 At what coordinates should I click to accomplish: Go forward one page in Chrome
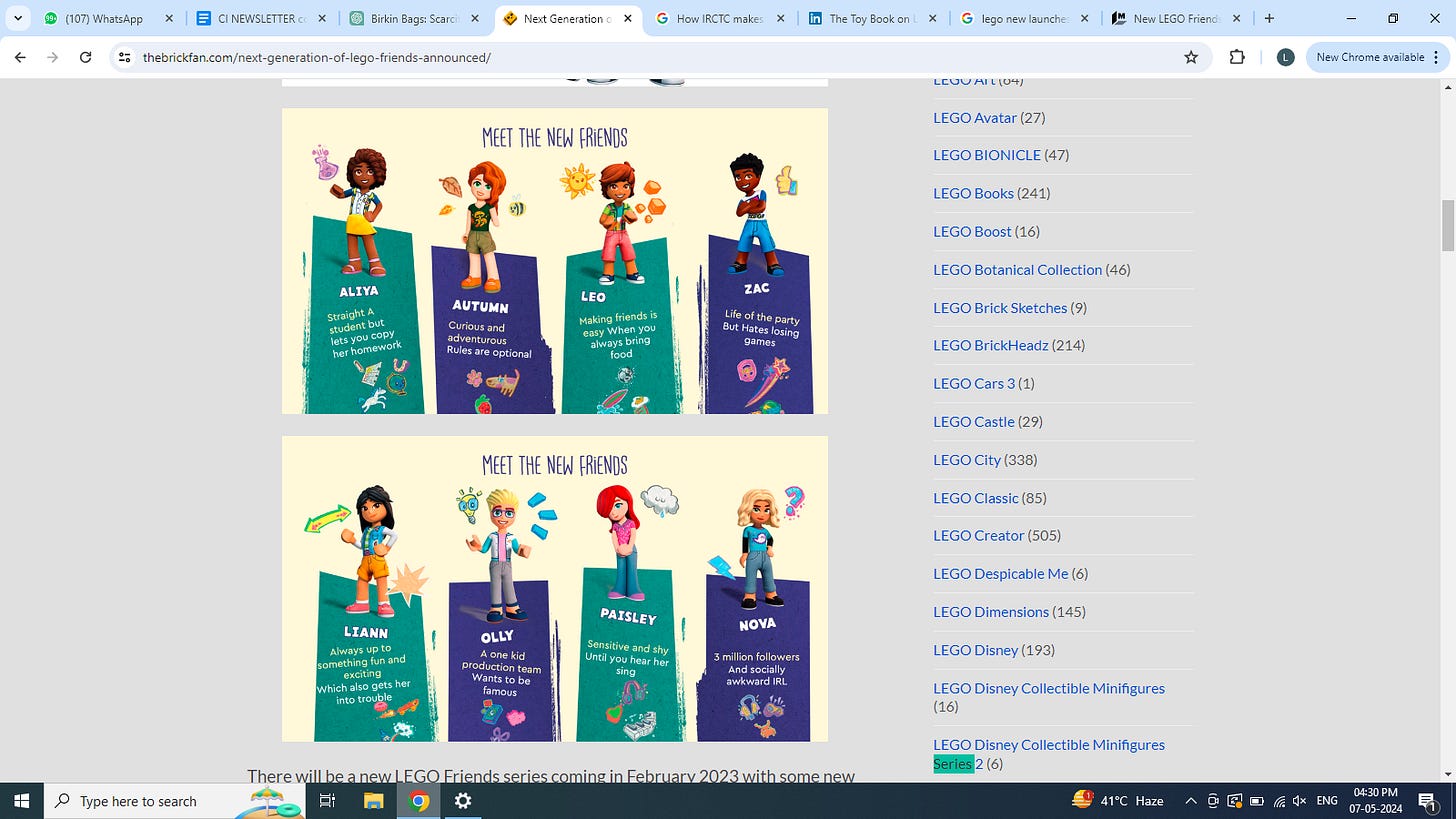click(52, 57)
